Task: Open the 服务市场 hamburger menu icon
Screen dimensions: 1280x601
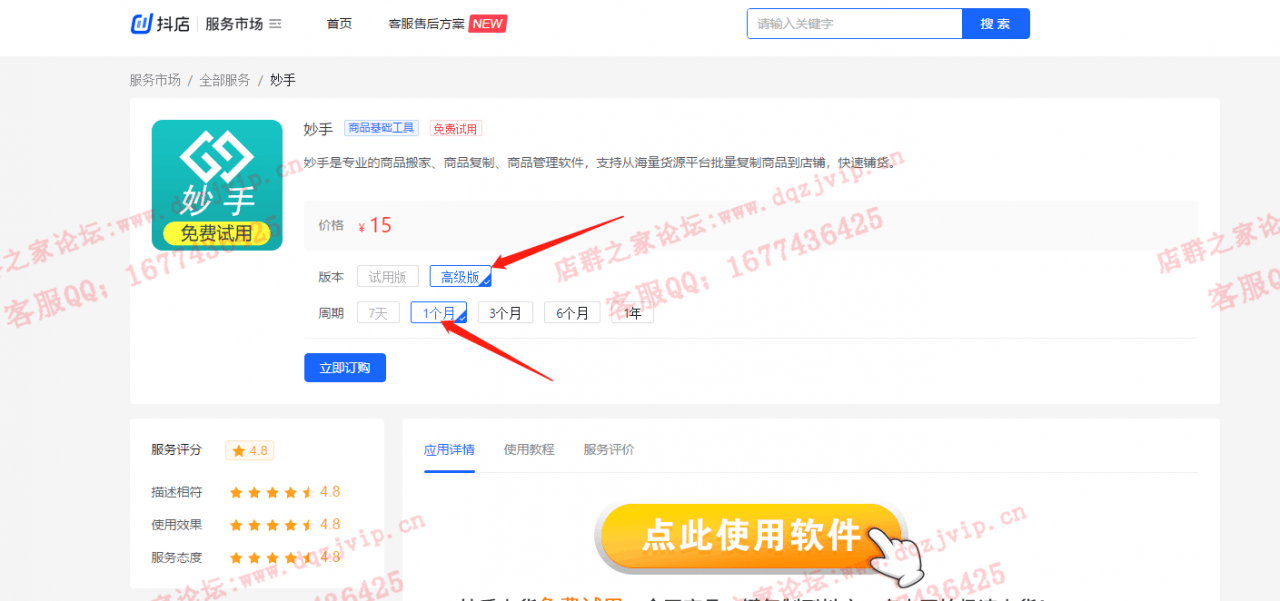Action: pyautogui.click(x=276, y=24)
